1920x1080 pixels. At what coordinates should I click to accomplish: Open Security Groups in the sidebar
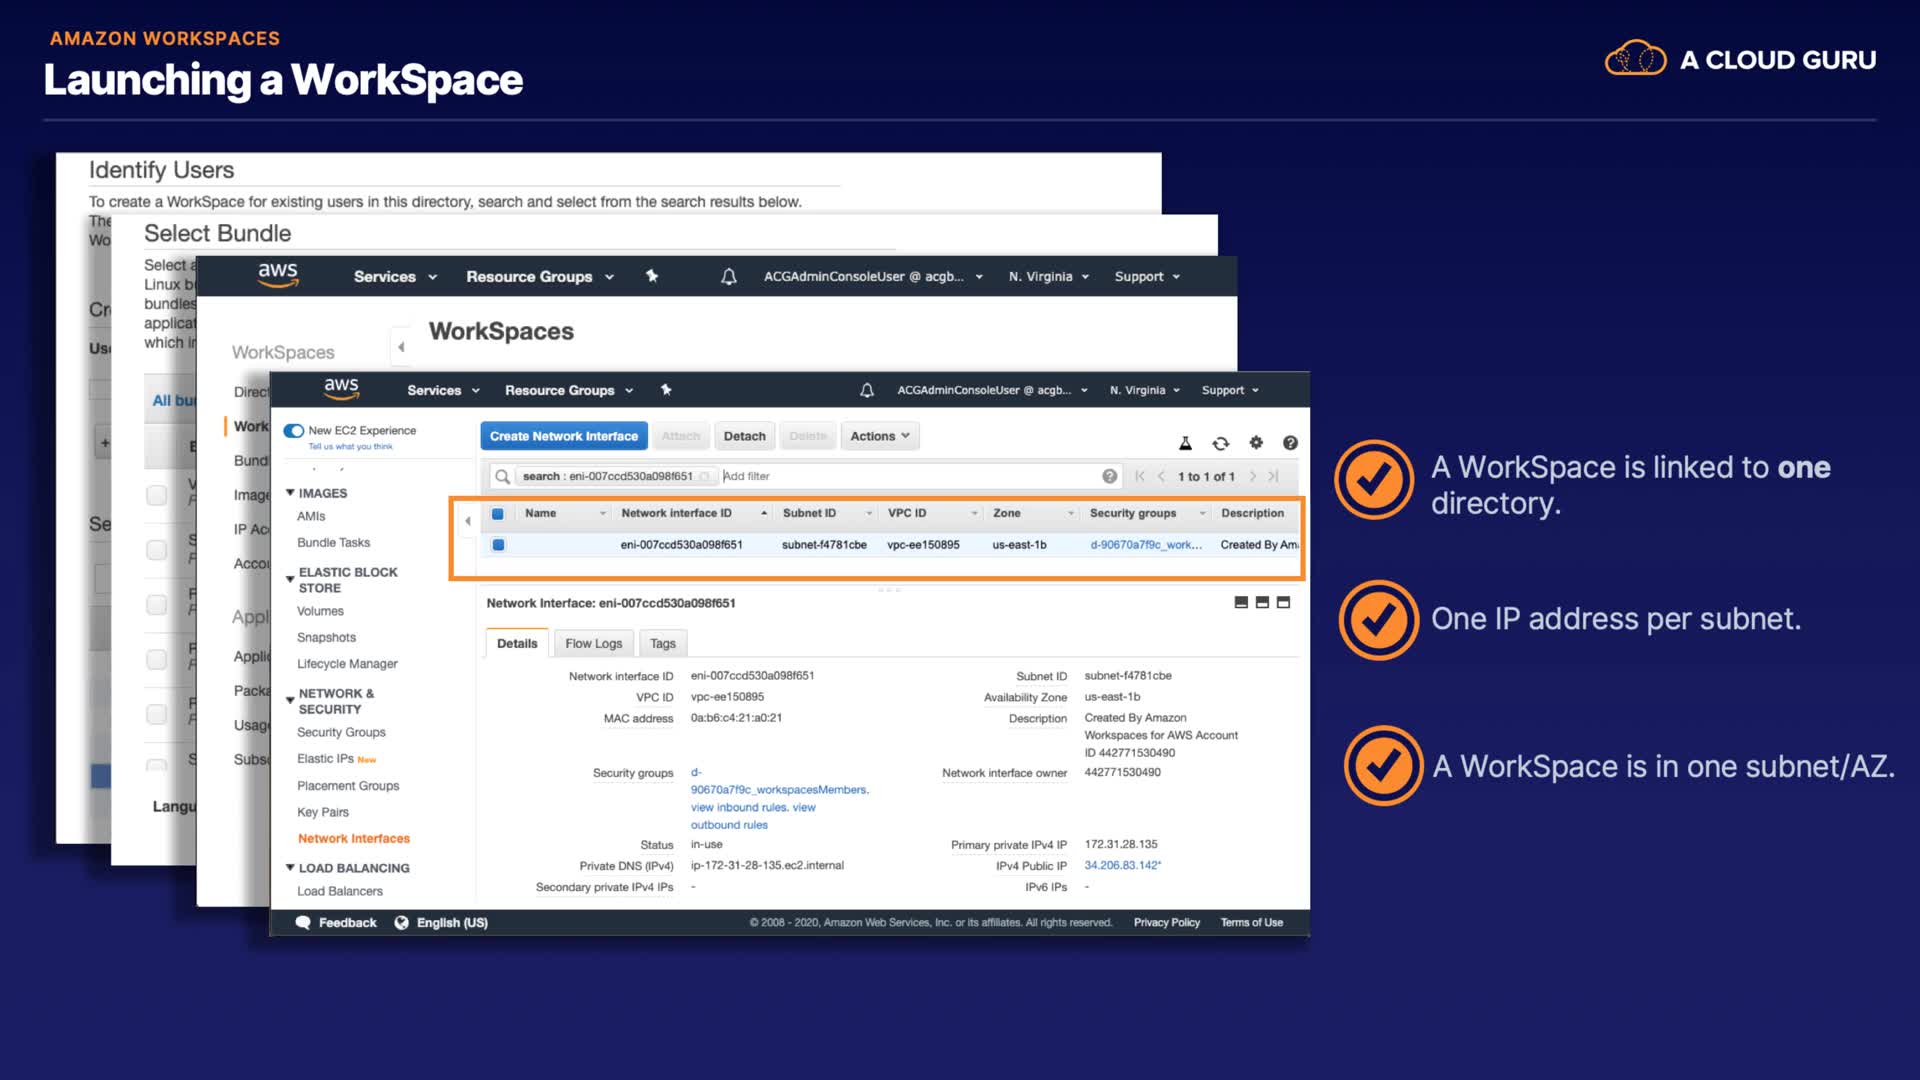[340, 732]
